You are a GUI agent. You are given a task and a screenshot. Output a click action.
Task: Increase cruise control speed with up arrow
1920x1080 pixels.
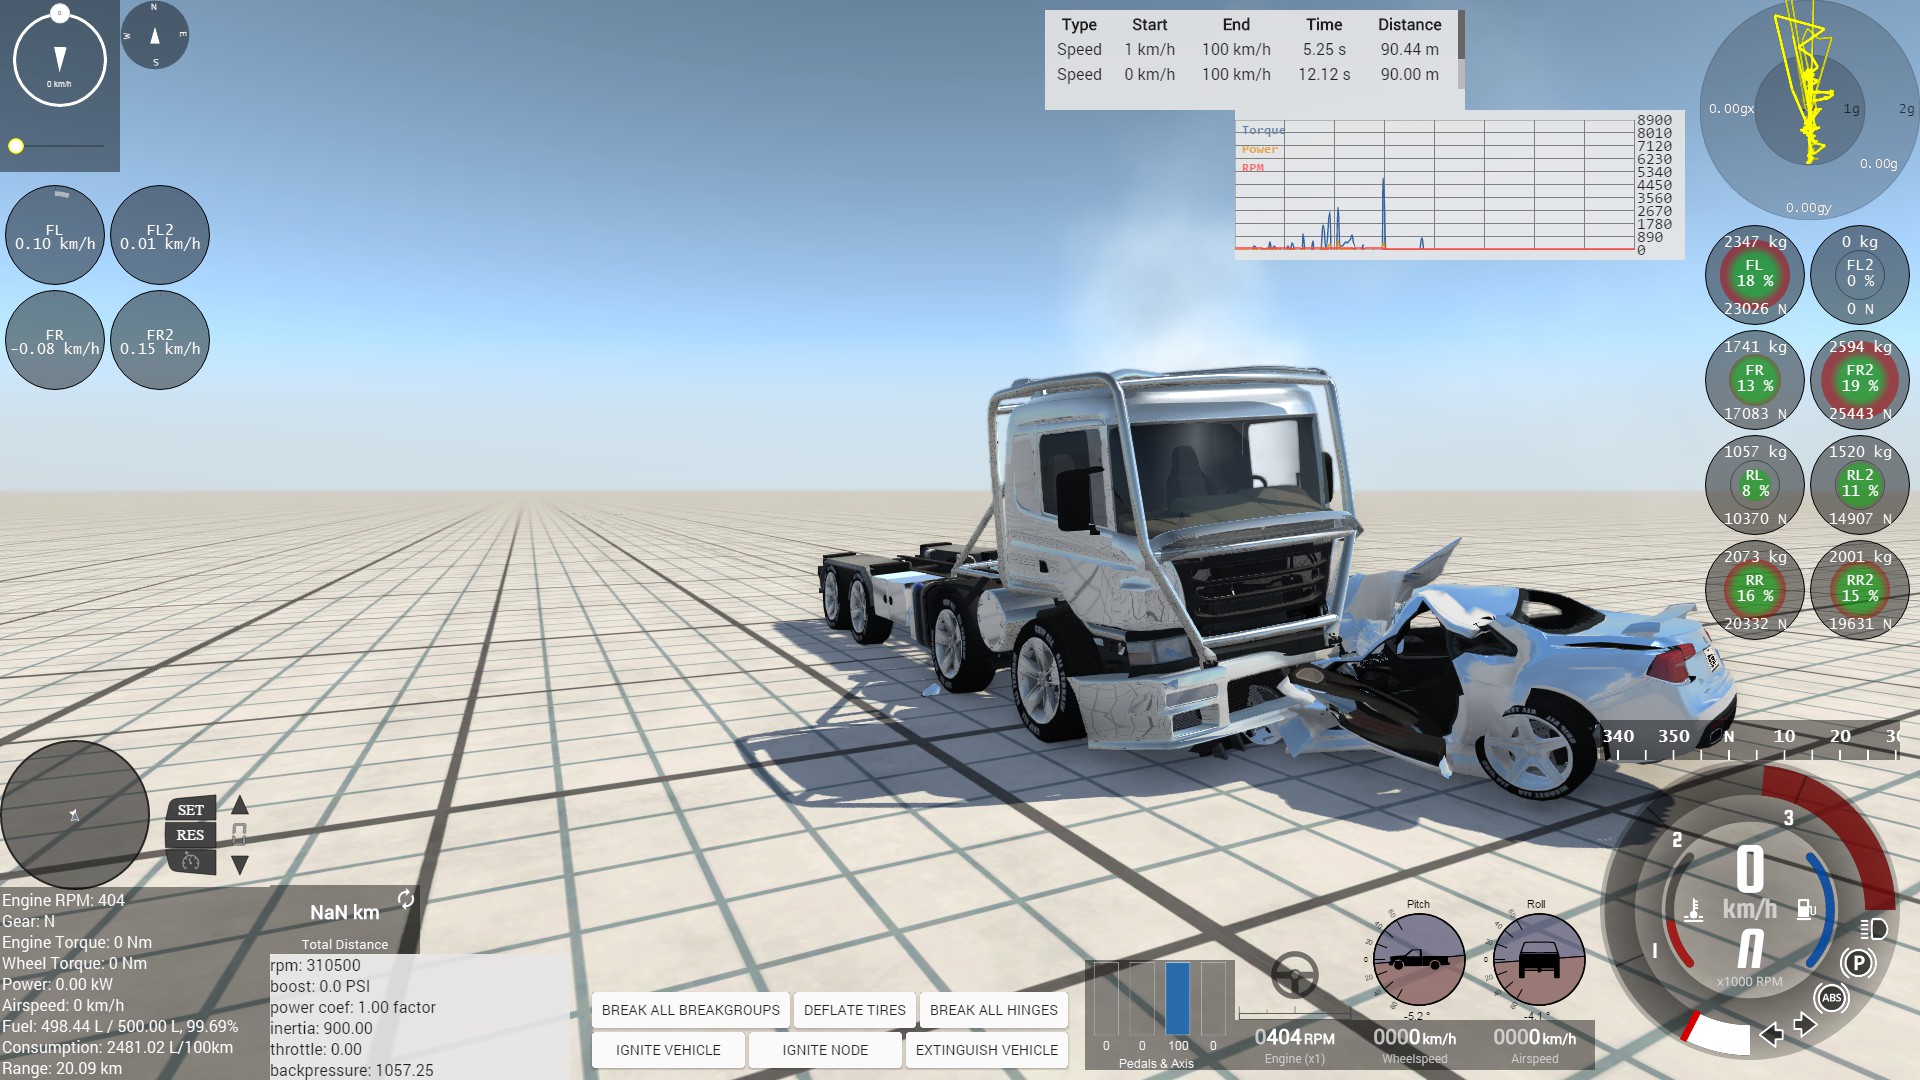coord(240,805)
